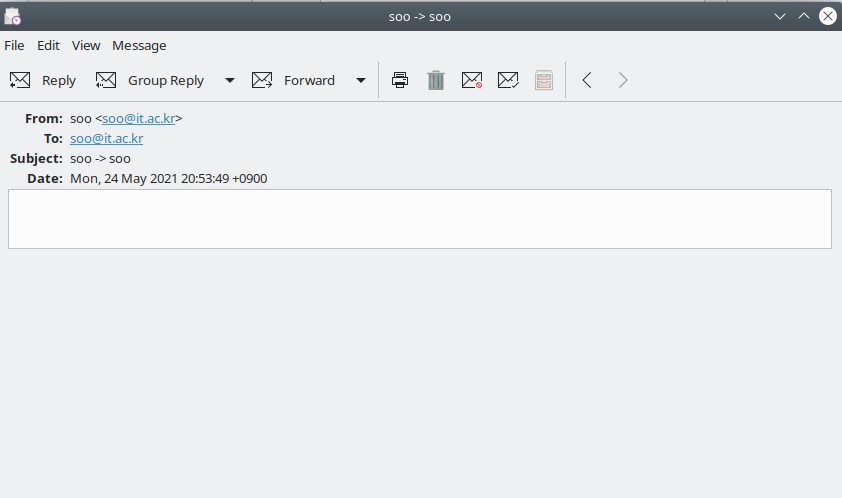Maximize window with title bar up chevron
842x498 pixels.
coord(804,16)
